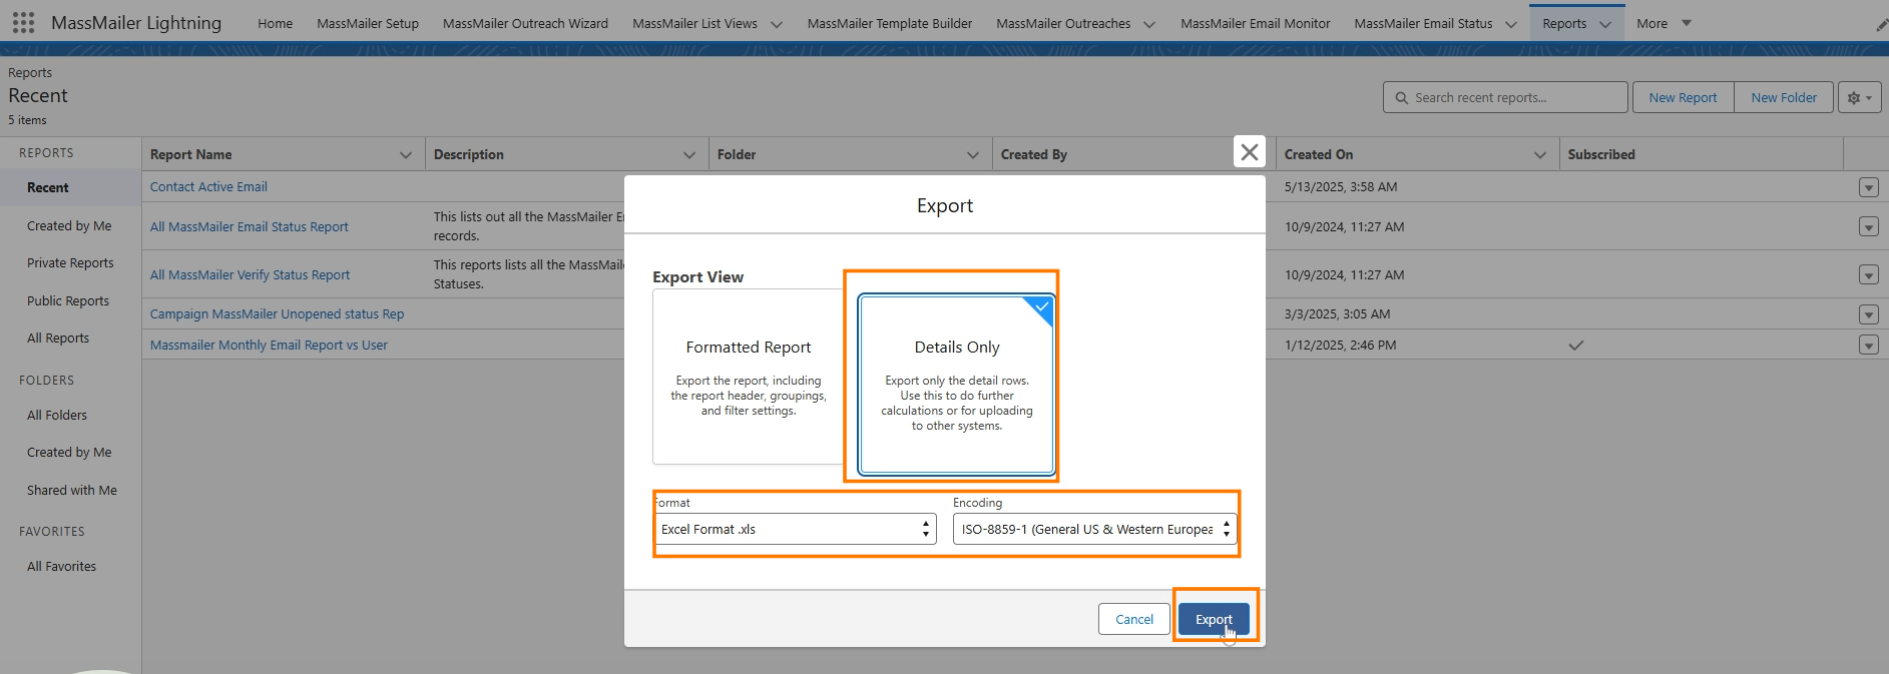
Task: Open Campaign MassMailer Unopened status Rep link
Action: point(277,314)
